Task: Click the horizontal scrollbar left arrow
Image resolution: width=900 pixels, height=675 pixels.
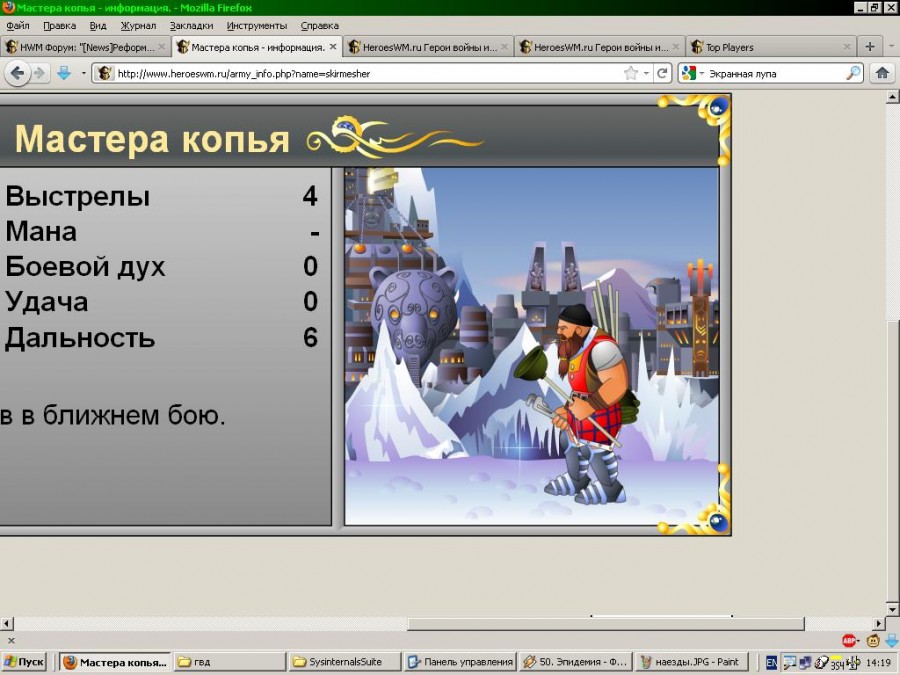Action: pos(6,623)
